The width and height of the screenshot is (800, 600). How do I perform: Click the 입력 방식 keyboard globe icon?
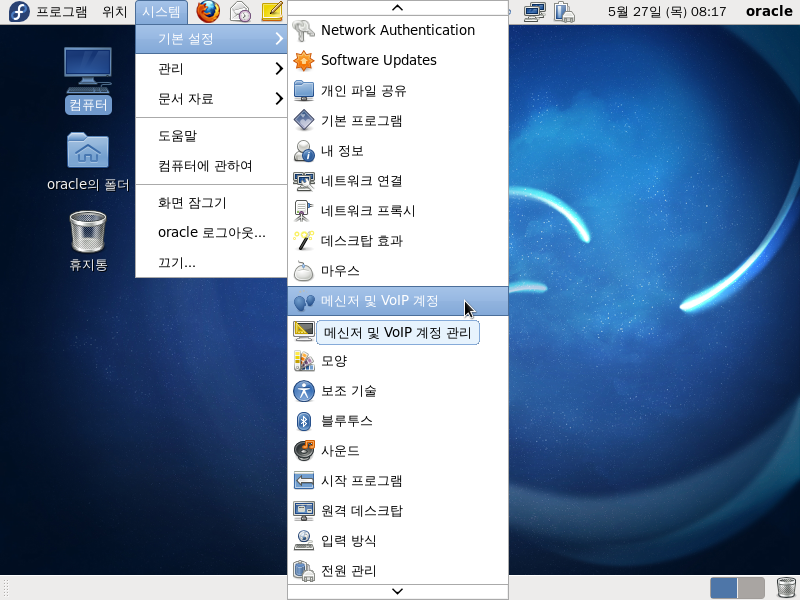pyautogui.click(x=304, y=541)
